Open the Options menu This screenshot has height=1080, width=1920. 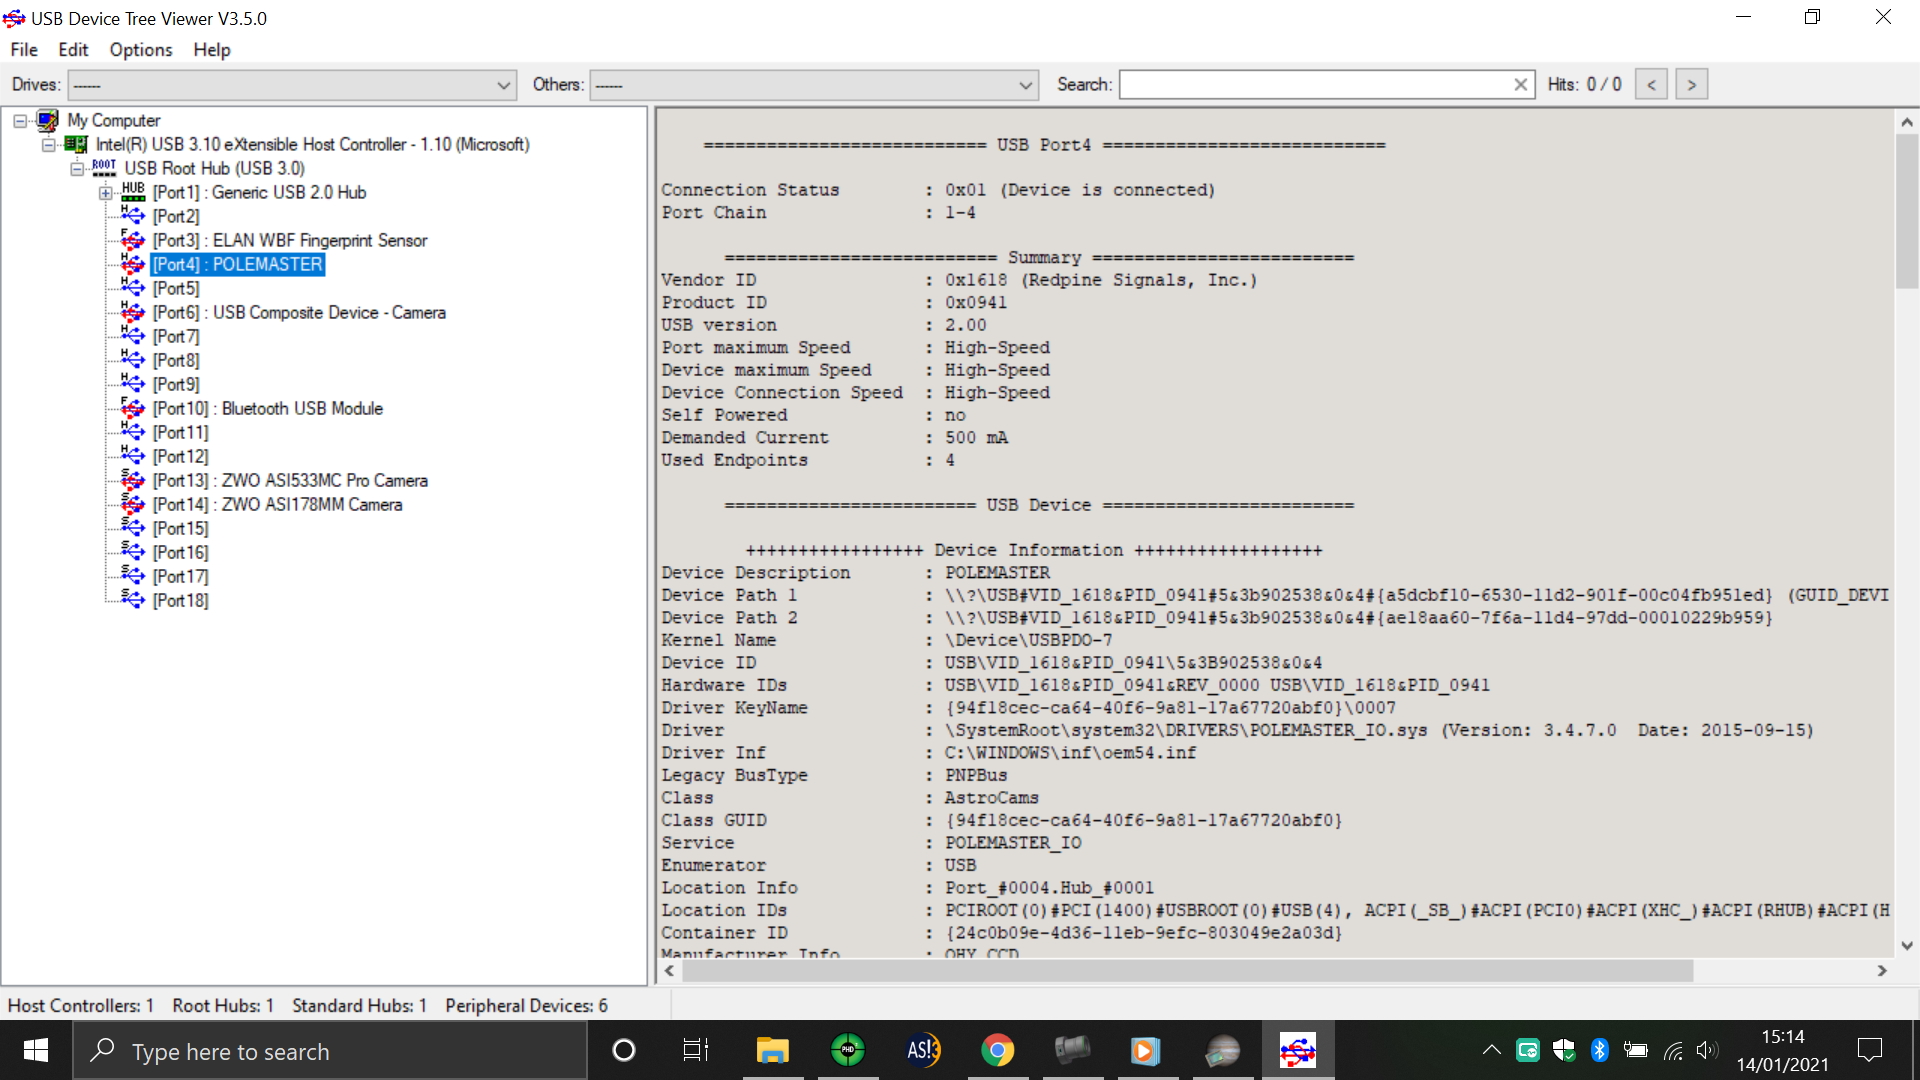(x=141, y=50)
